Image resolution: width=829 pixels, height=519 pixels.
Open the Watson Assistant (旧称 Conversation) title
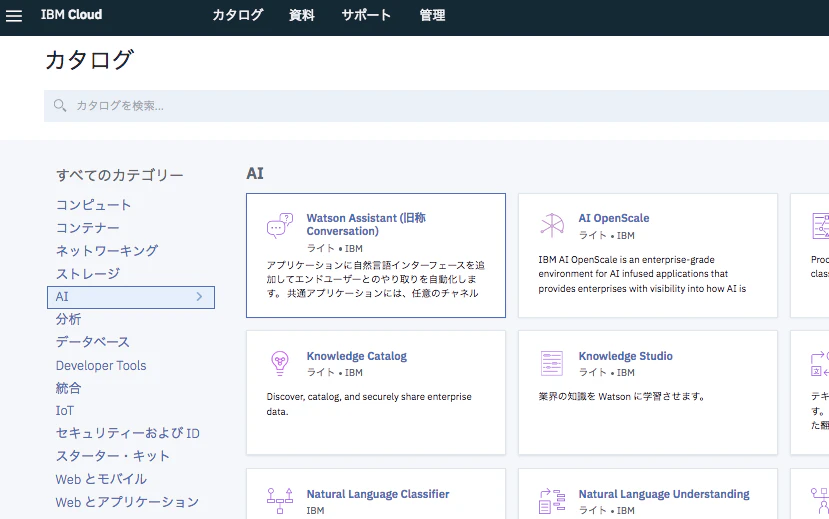pyautogui.click(x=366, y=225)
